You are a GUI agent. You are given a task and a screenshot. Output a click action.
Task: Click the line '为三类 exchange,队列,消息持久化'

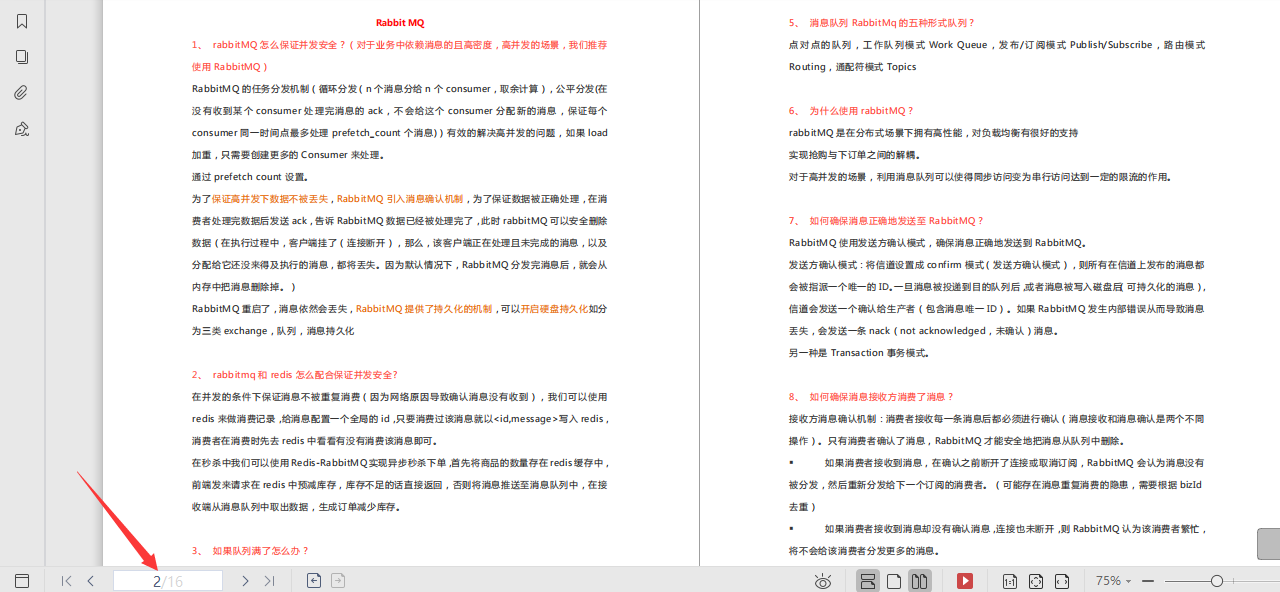273,330
